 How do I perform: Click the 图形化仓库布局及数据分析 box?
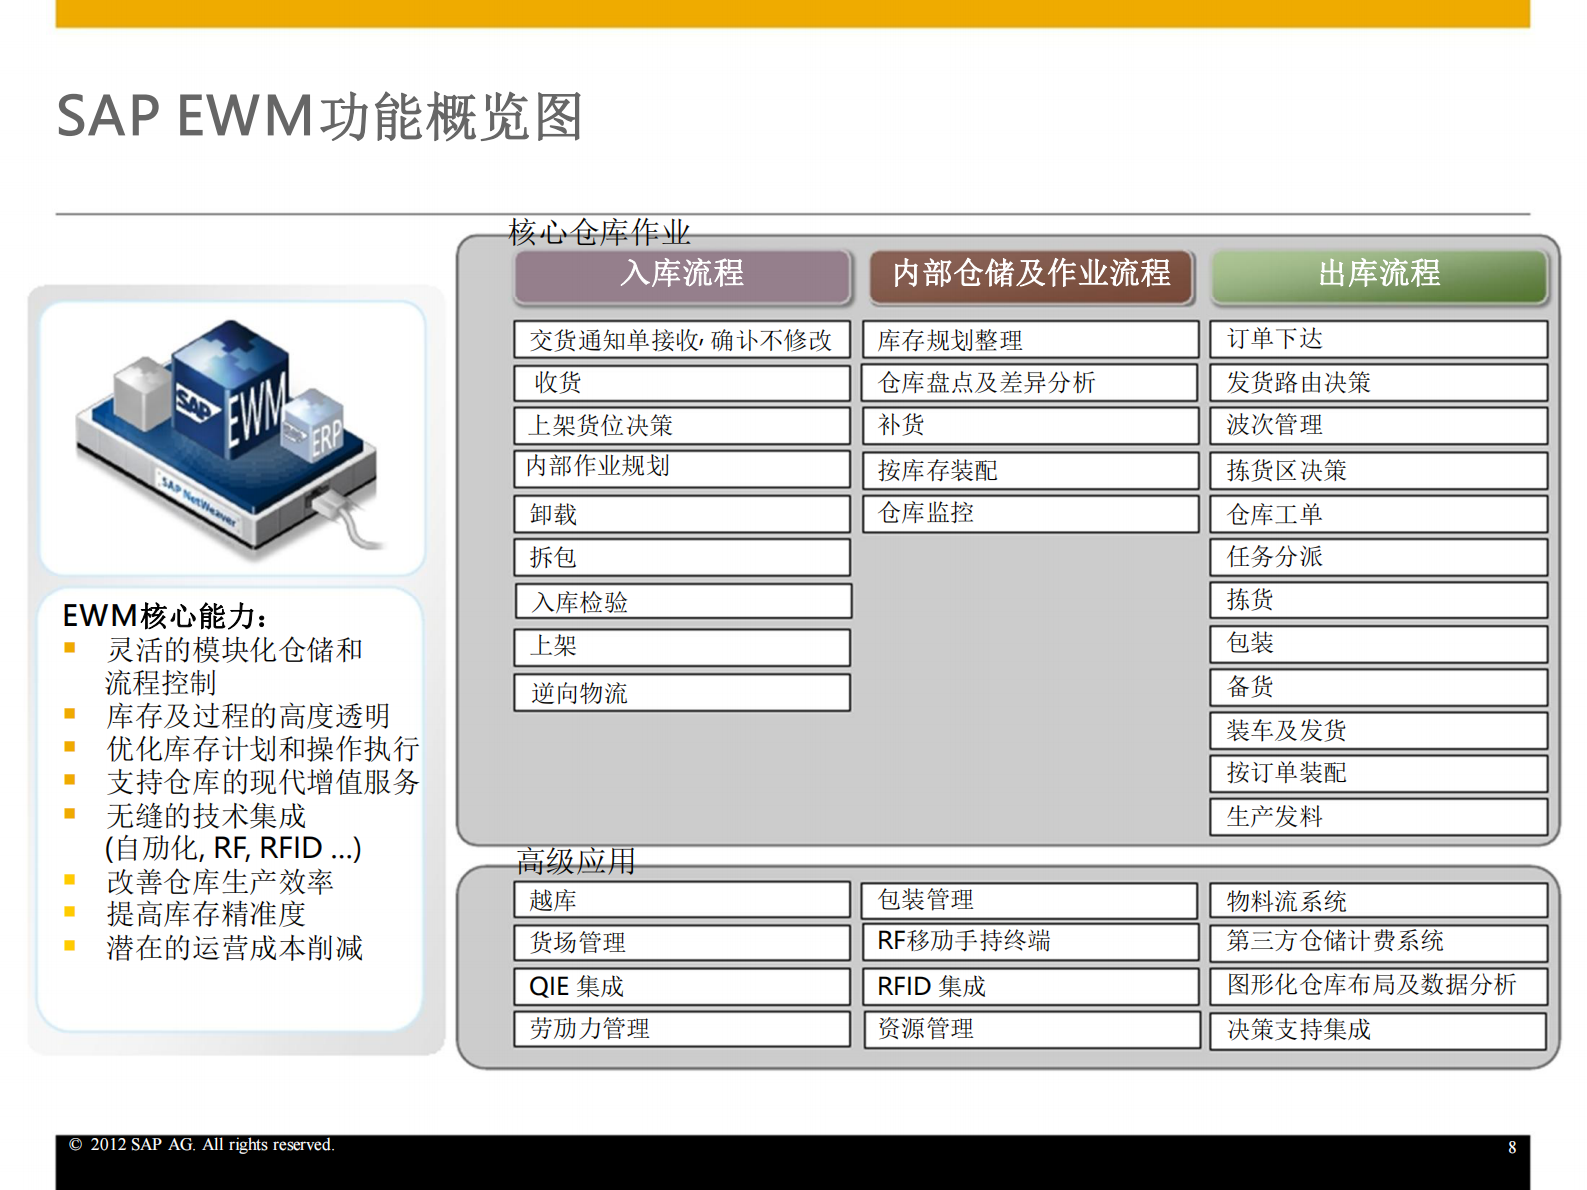1379,986
